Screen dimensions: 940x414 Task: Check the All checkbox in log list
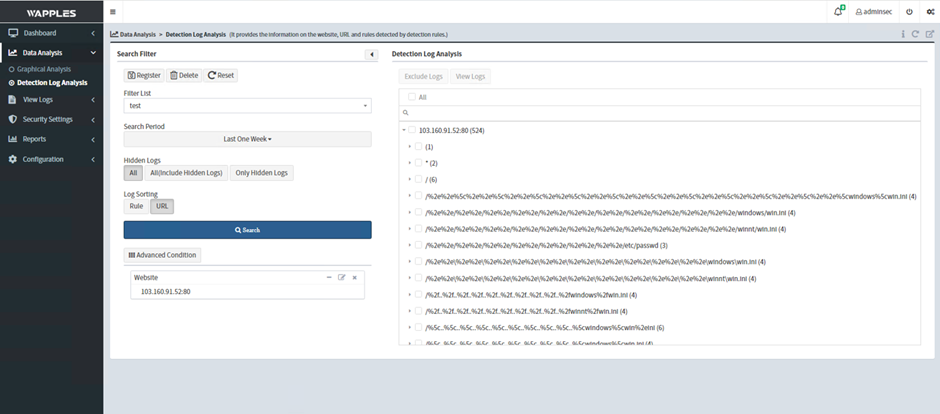[409, 97]
